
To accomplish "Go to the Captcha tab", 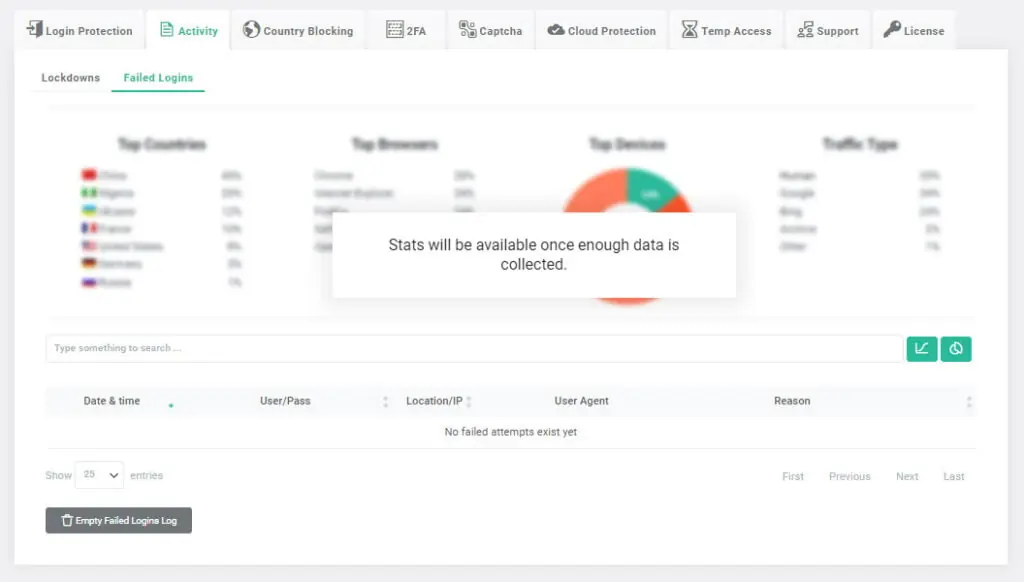I will pyautogui.click(x=491, y=31).
